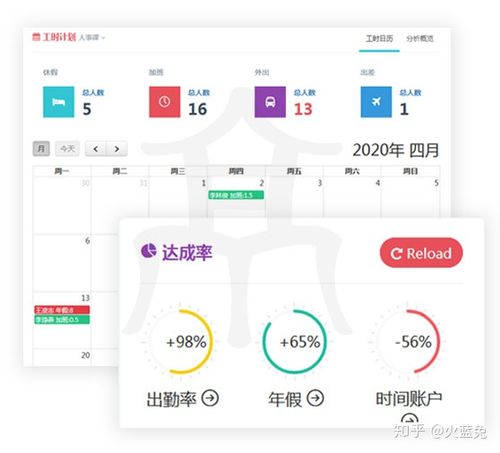
Task: Click the blue airplane icon for 出差
Action: [x=376, y=102]
